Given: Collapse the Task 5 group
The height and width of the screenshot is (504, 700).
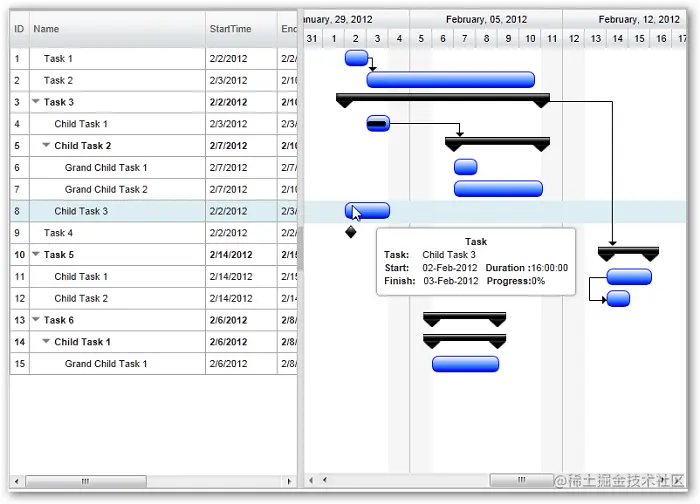Looking at the screenshot, I should pyautogui.click(x=36, y=254).
